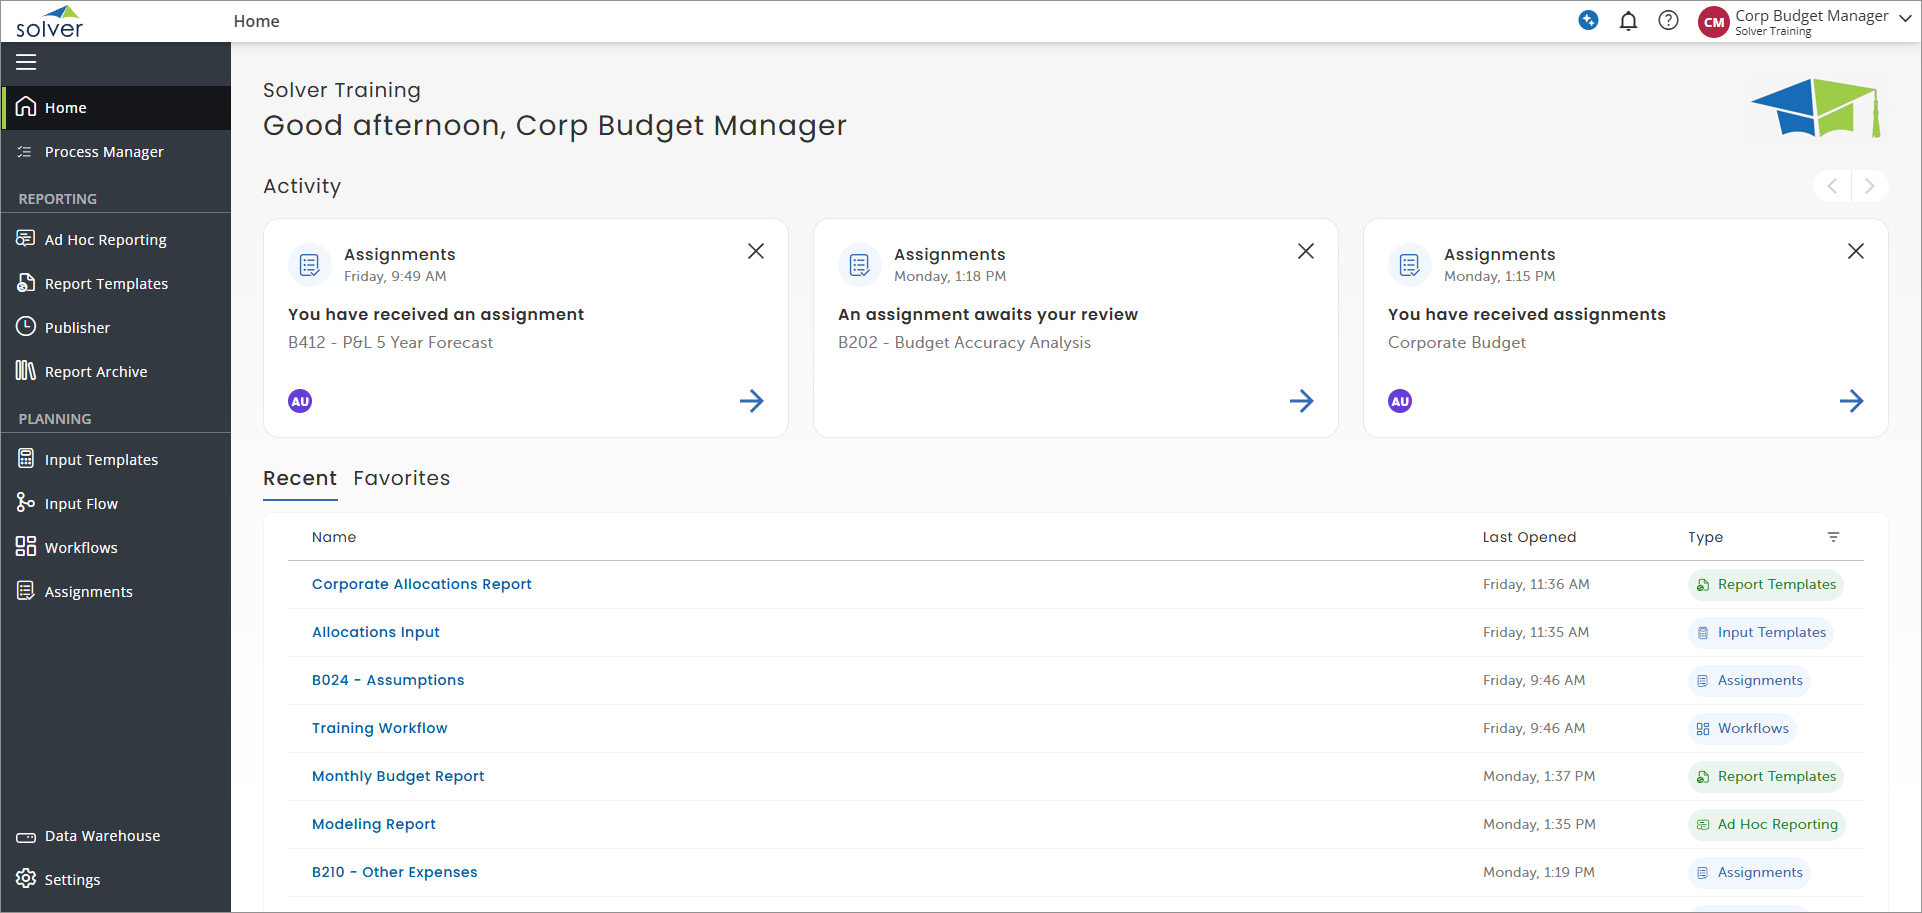Dismiss the B412 assignment notification card
This screenshot has height=913, width=1922.
tap(755, 251)
